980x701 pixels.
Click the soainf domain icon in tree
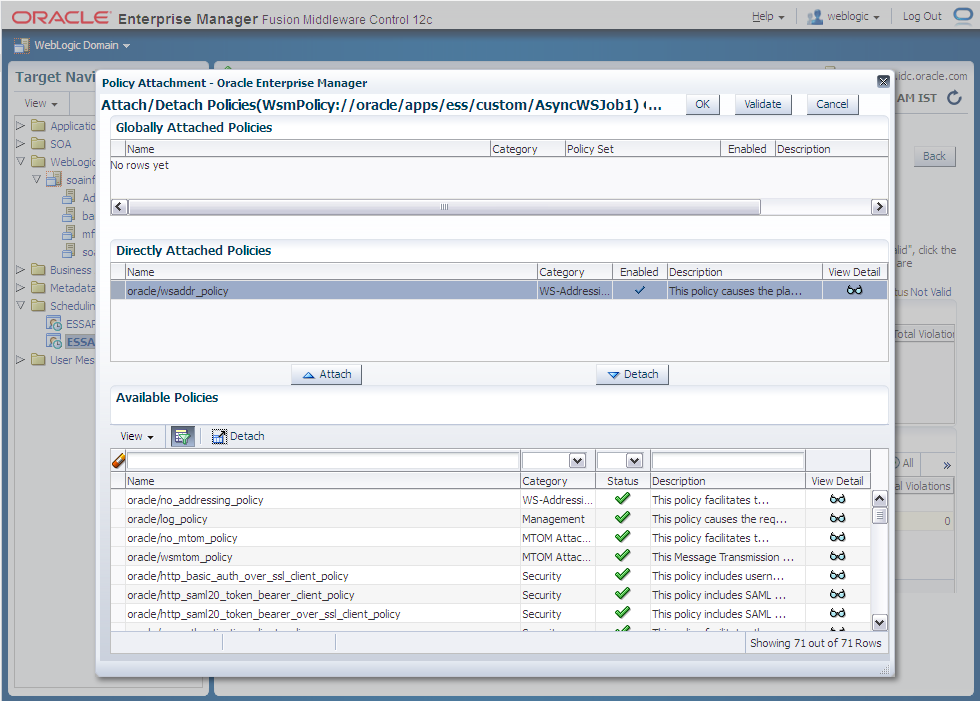54,180
